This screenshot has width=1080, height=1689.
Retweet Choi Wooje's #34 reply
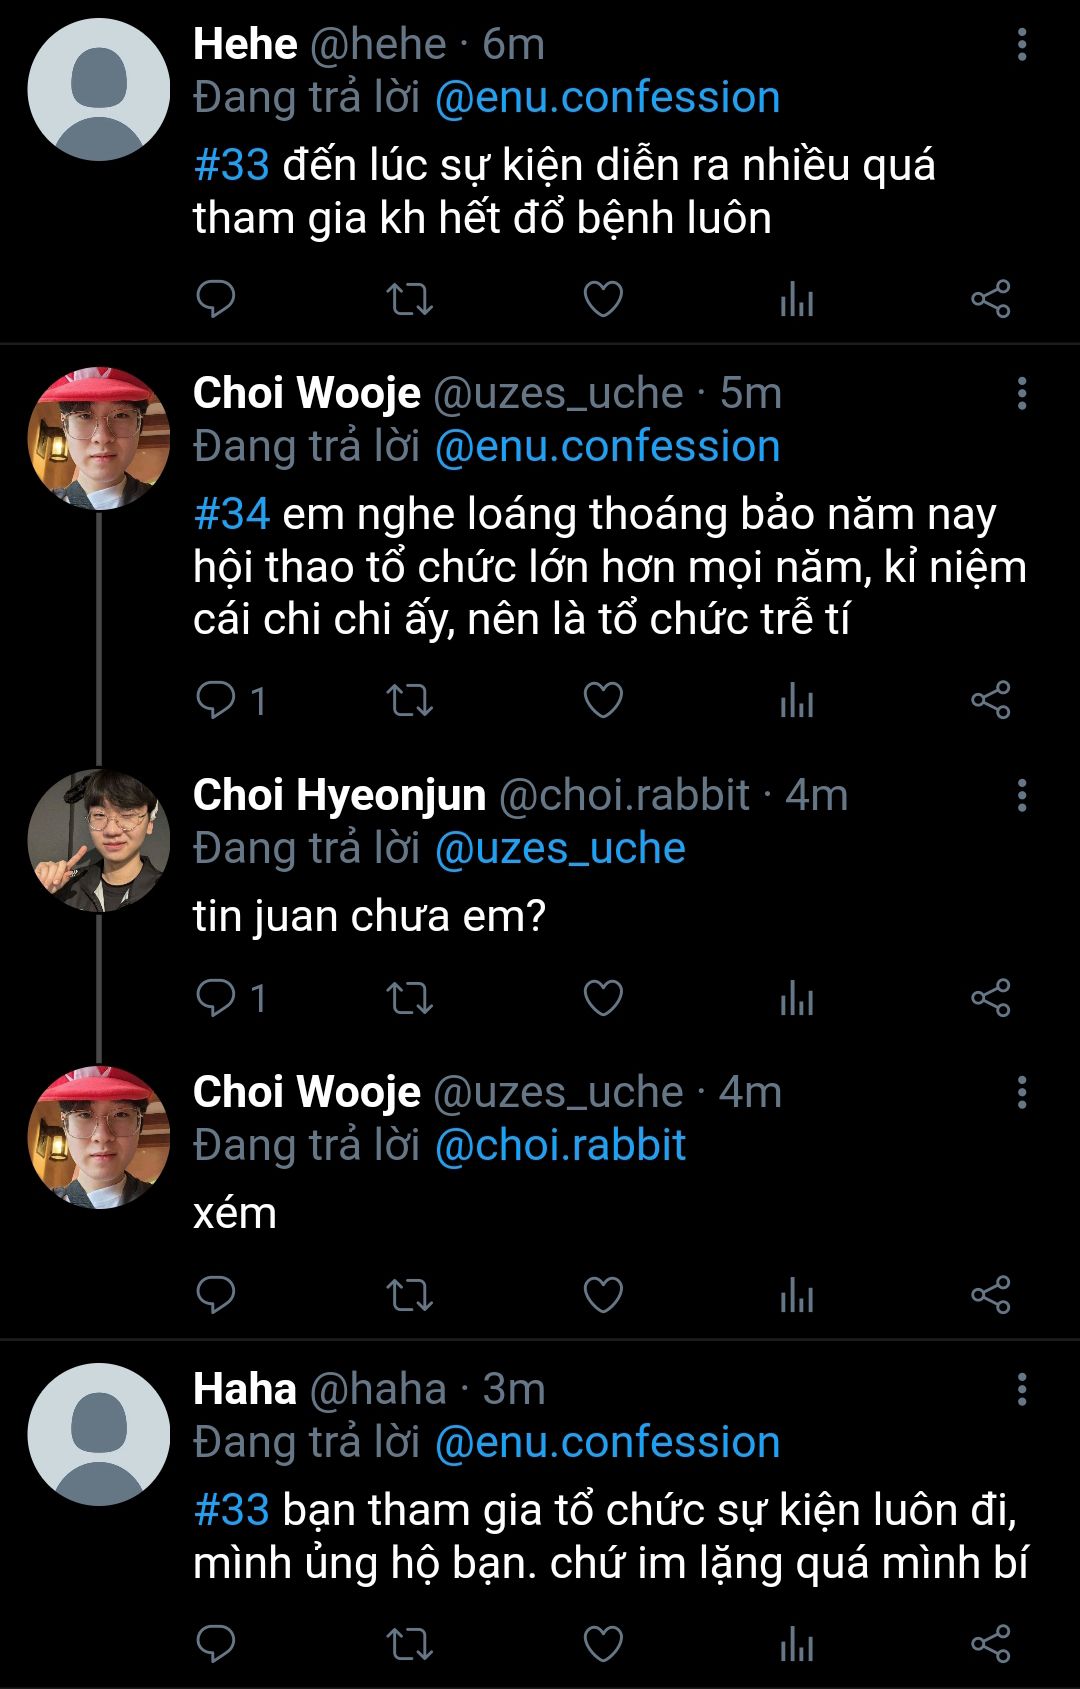pos(409,700)
